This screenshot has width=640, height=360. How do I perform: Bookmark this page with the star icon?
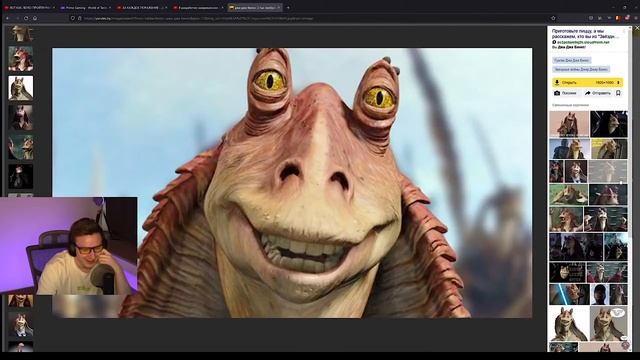(x=553, y=18)
